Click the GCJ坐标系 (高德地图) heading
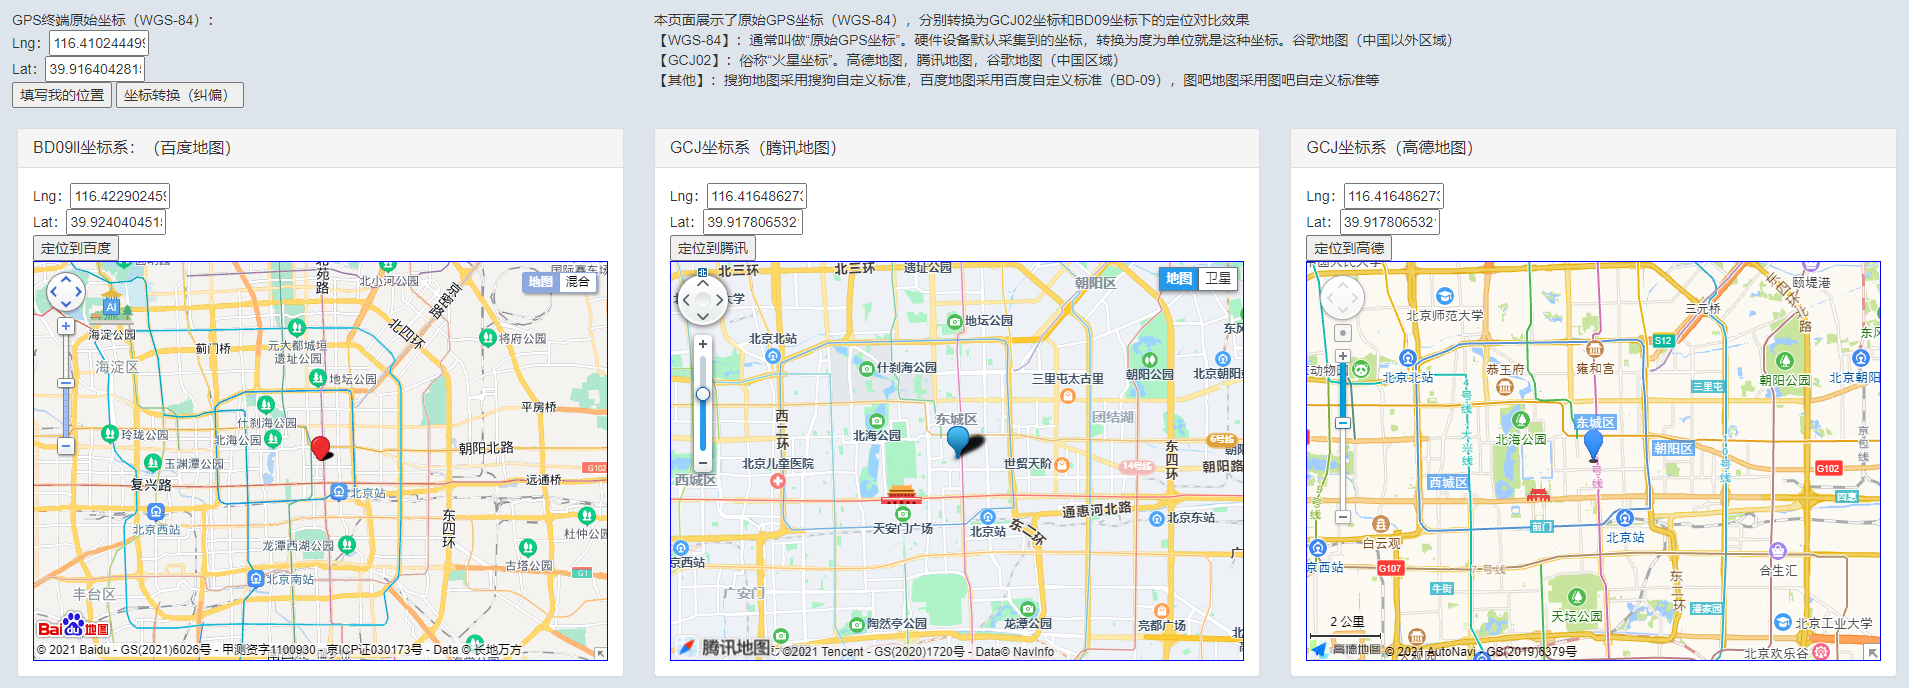This screenshot has width=1909, height=688. (1390, 147)
